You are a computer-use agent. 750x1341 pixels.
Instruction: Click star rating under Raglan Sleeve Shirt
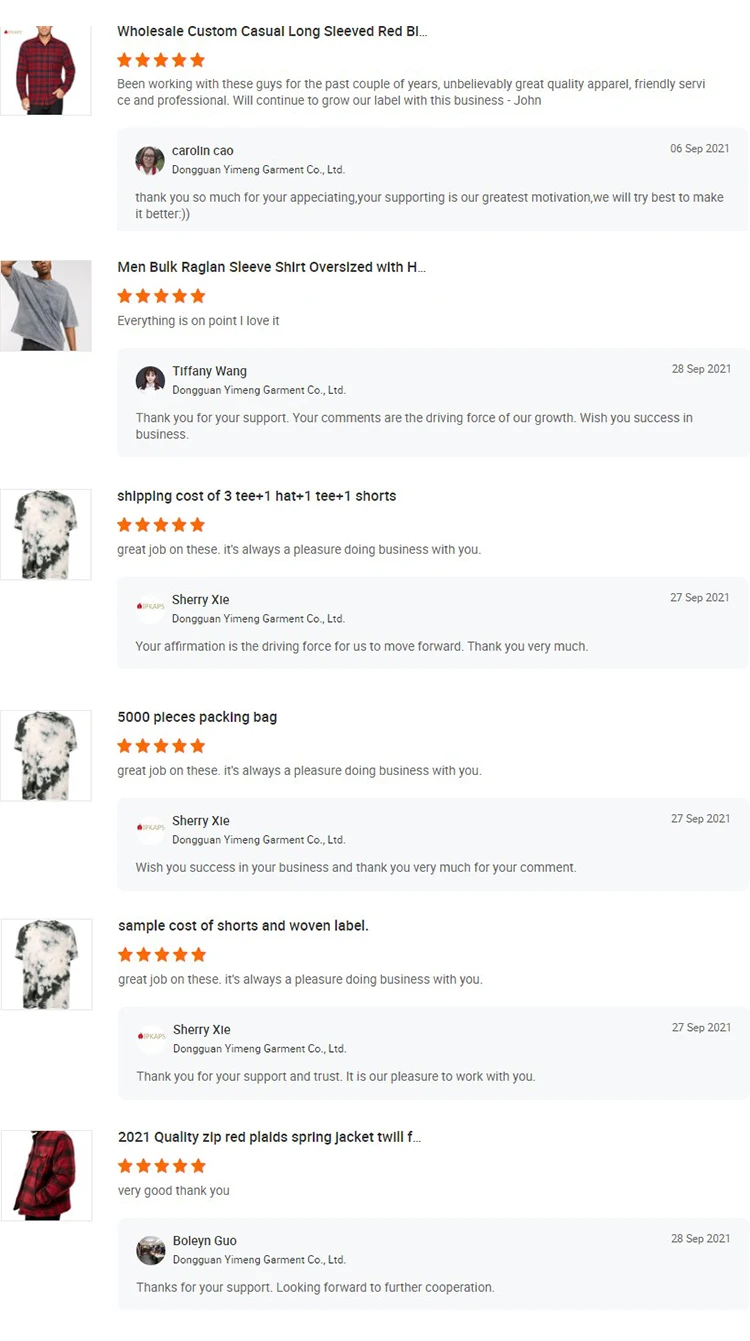[x=161, y=296]
